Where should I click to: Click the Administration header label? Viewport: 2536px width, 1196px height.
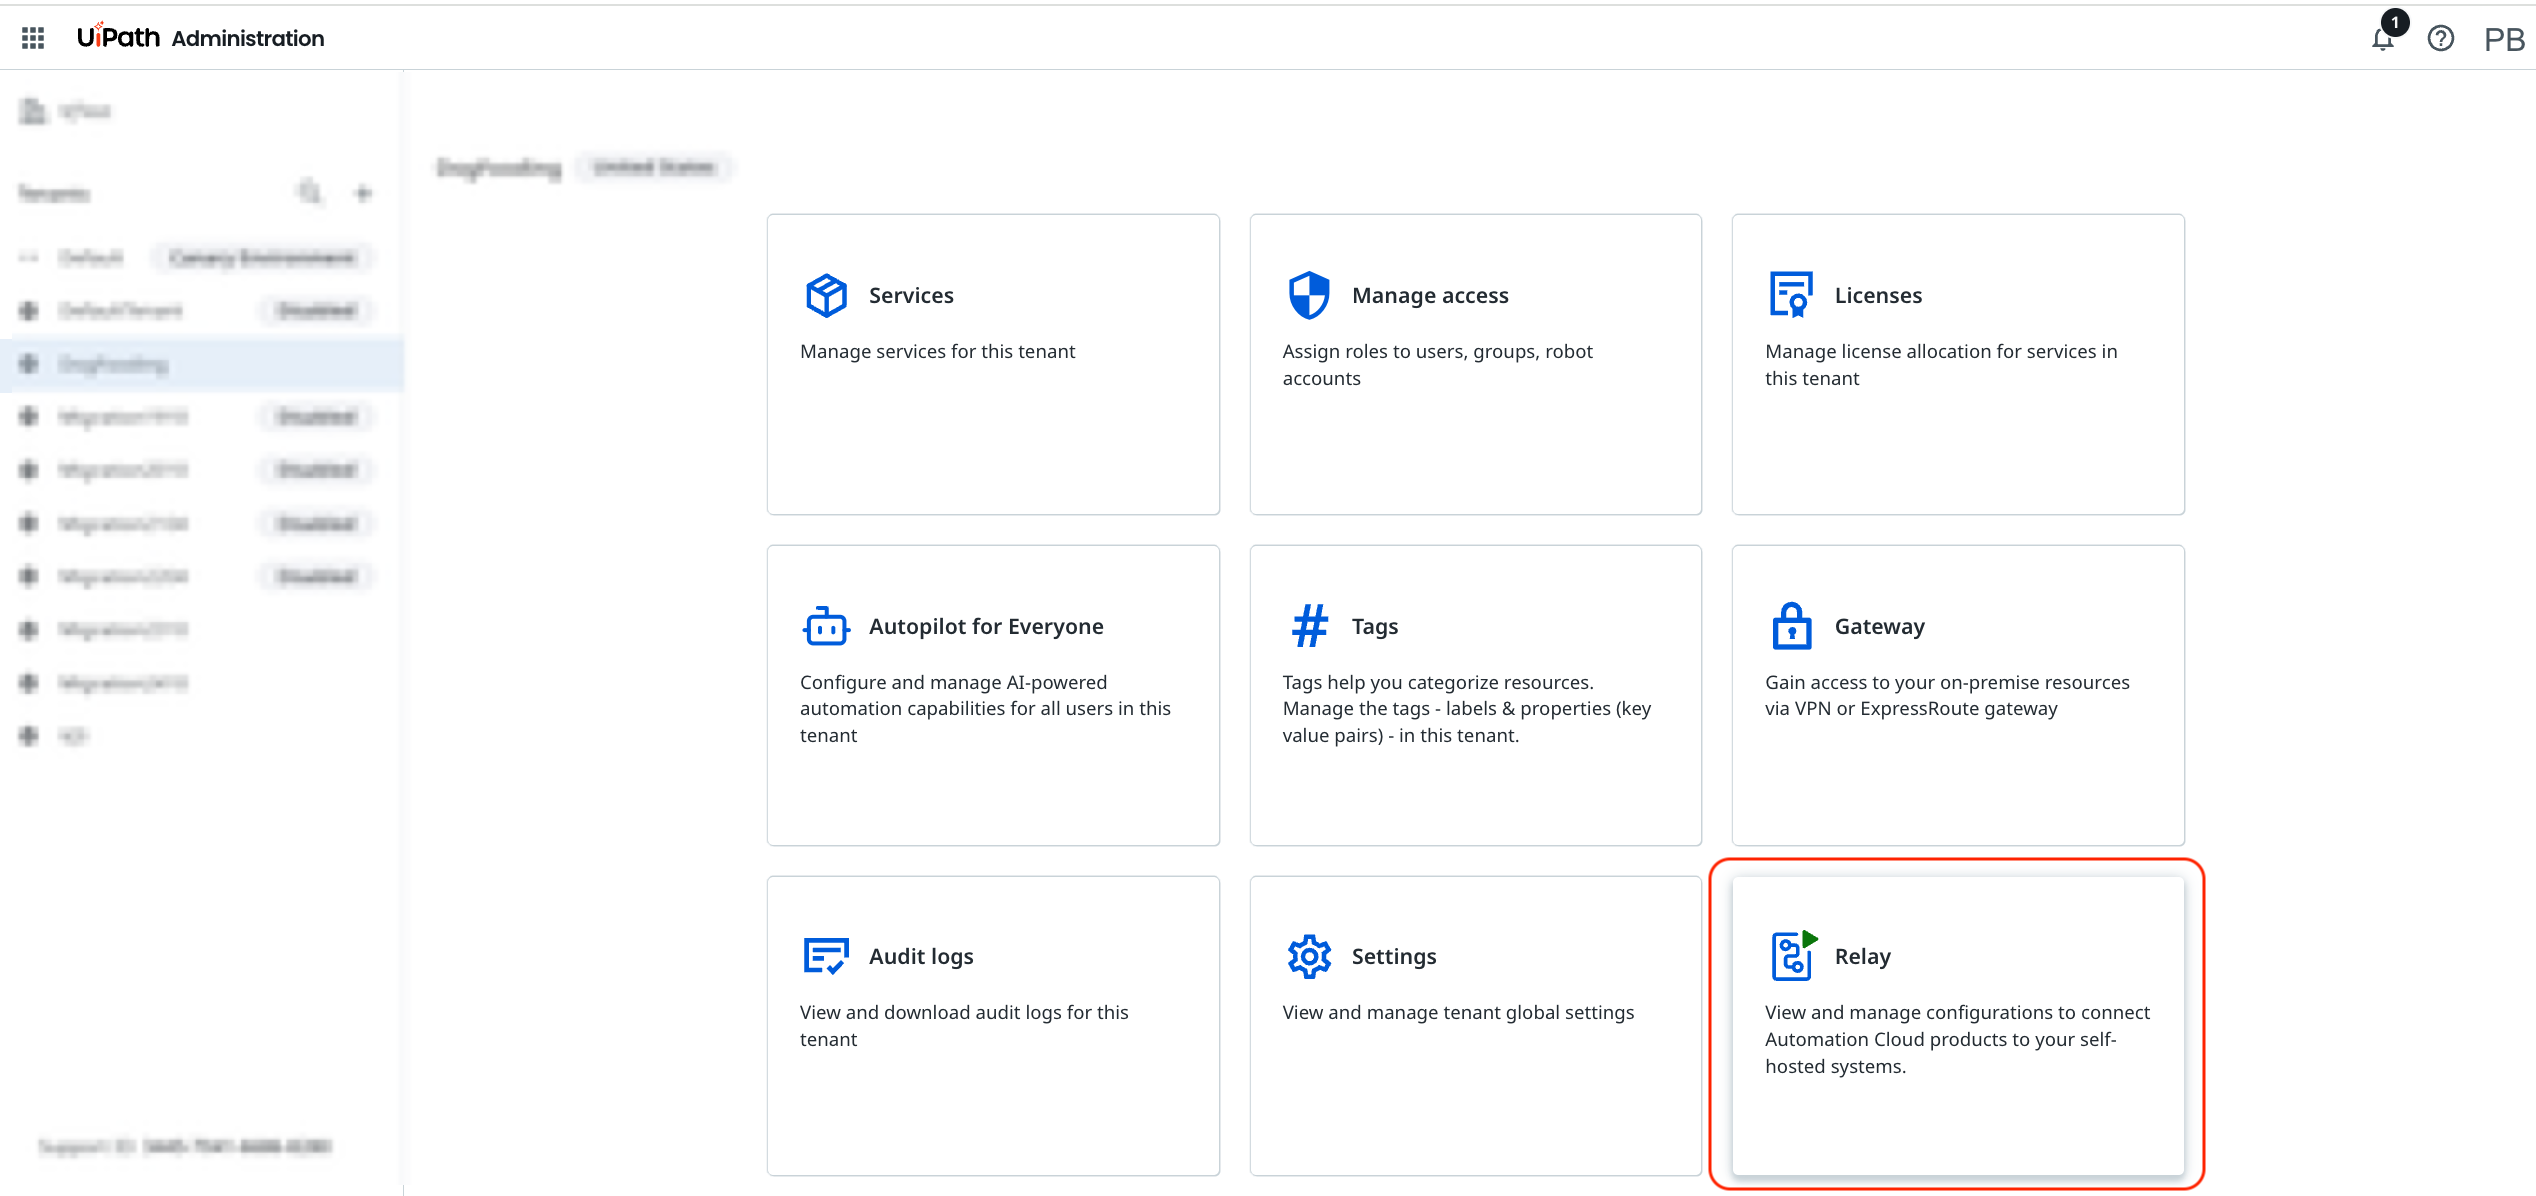(248, 38)
